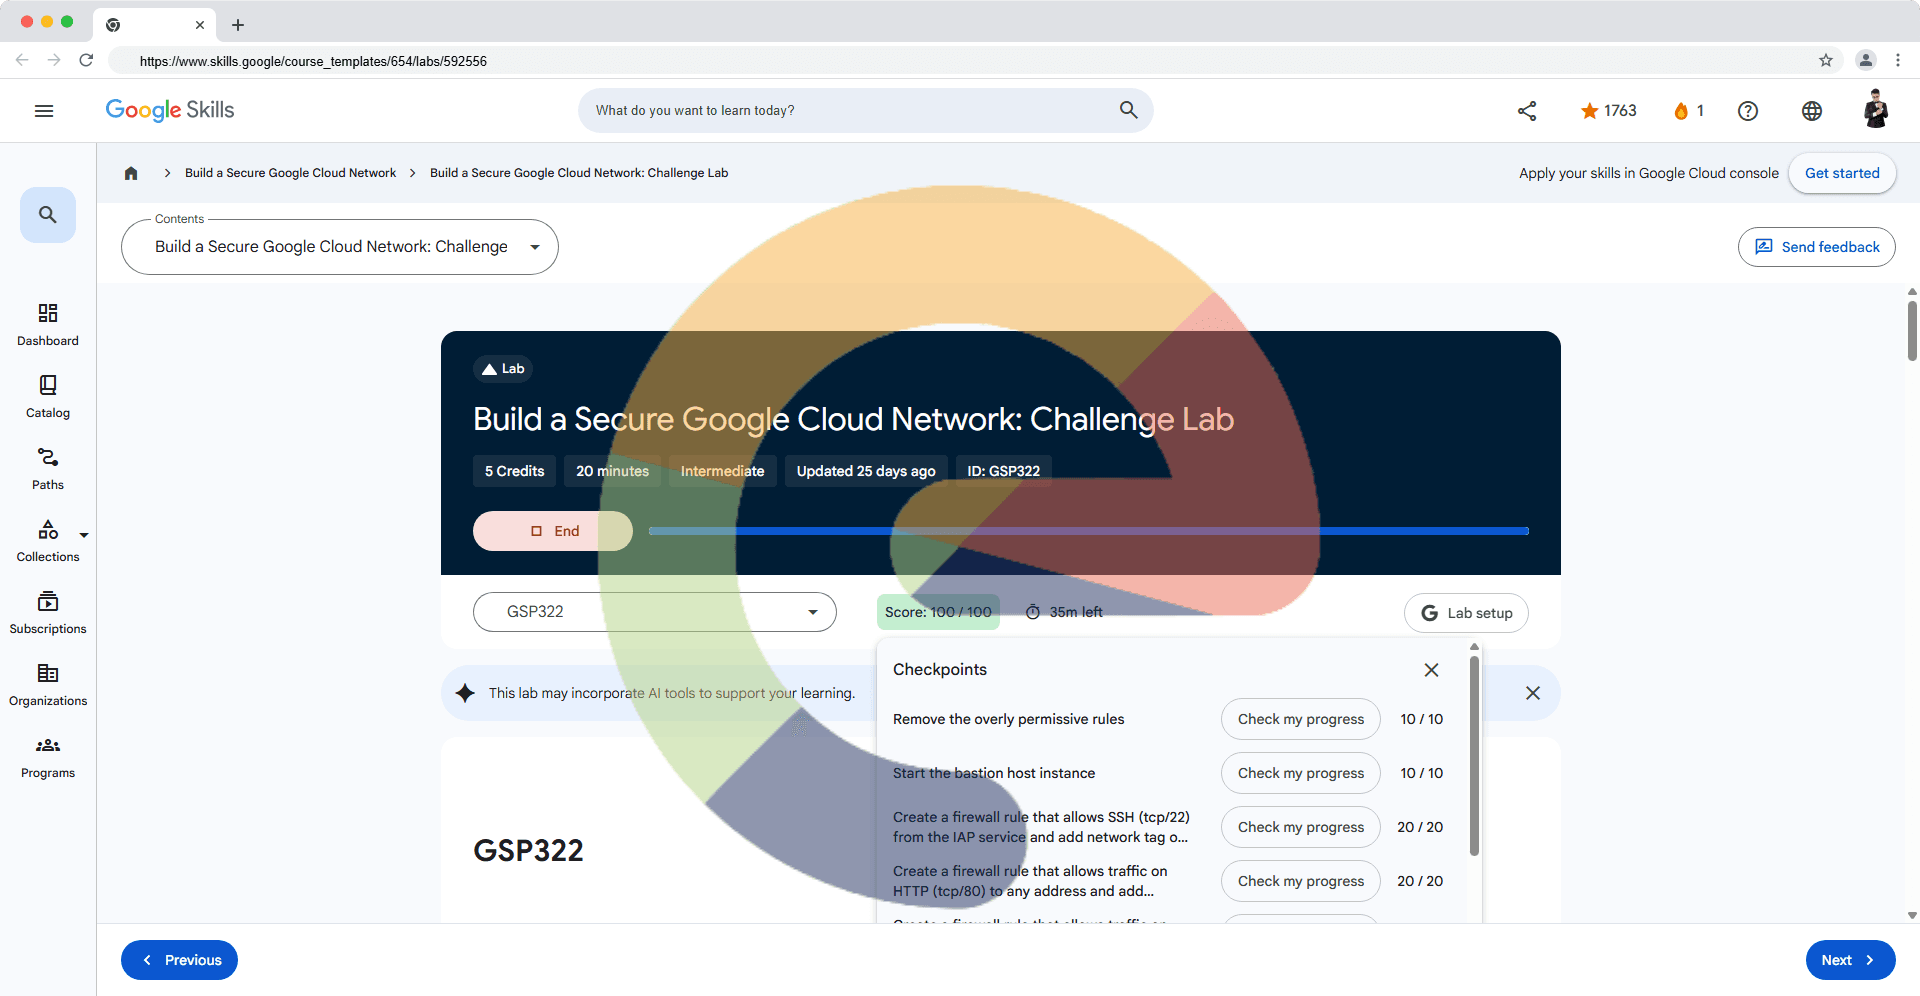This screenshot has width=1920, height=996.
Task: Click the sidebar search button
Action: pyautogui.click(x=48, y=215)
